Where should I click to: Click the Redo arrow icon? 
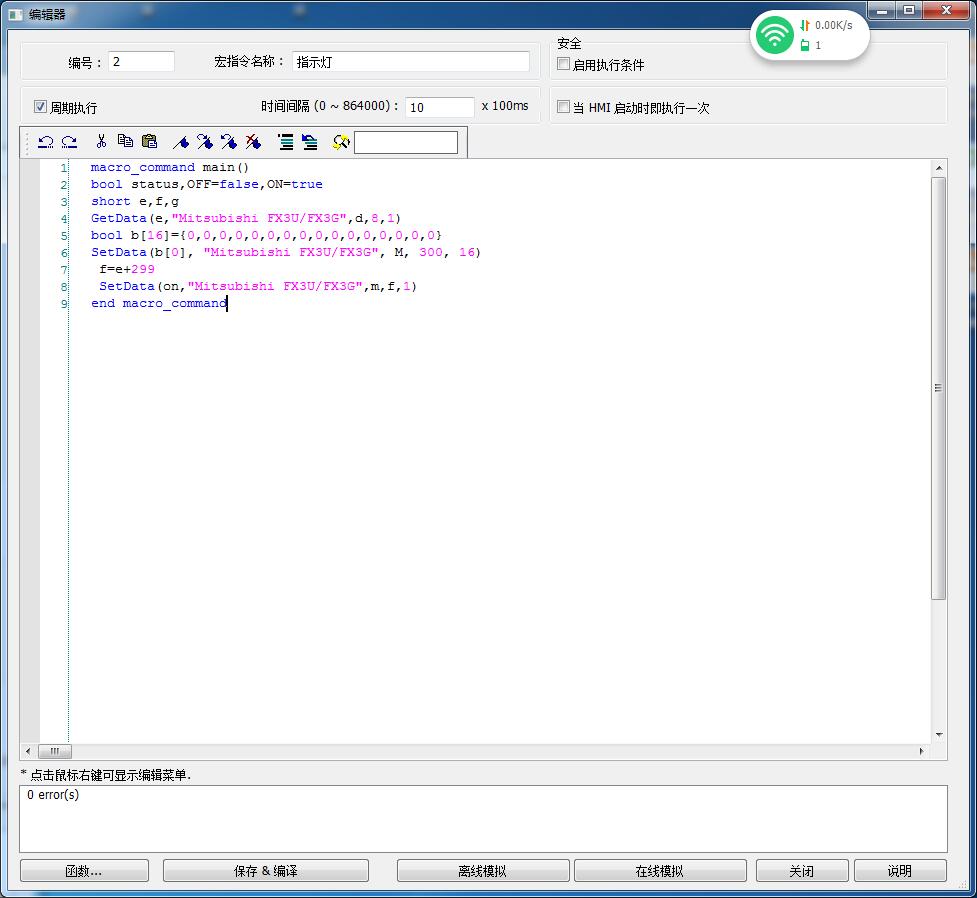[x=69, y=142]
